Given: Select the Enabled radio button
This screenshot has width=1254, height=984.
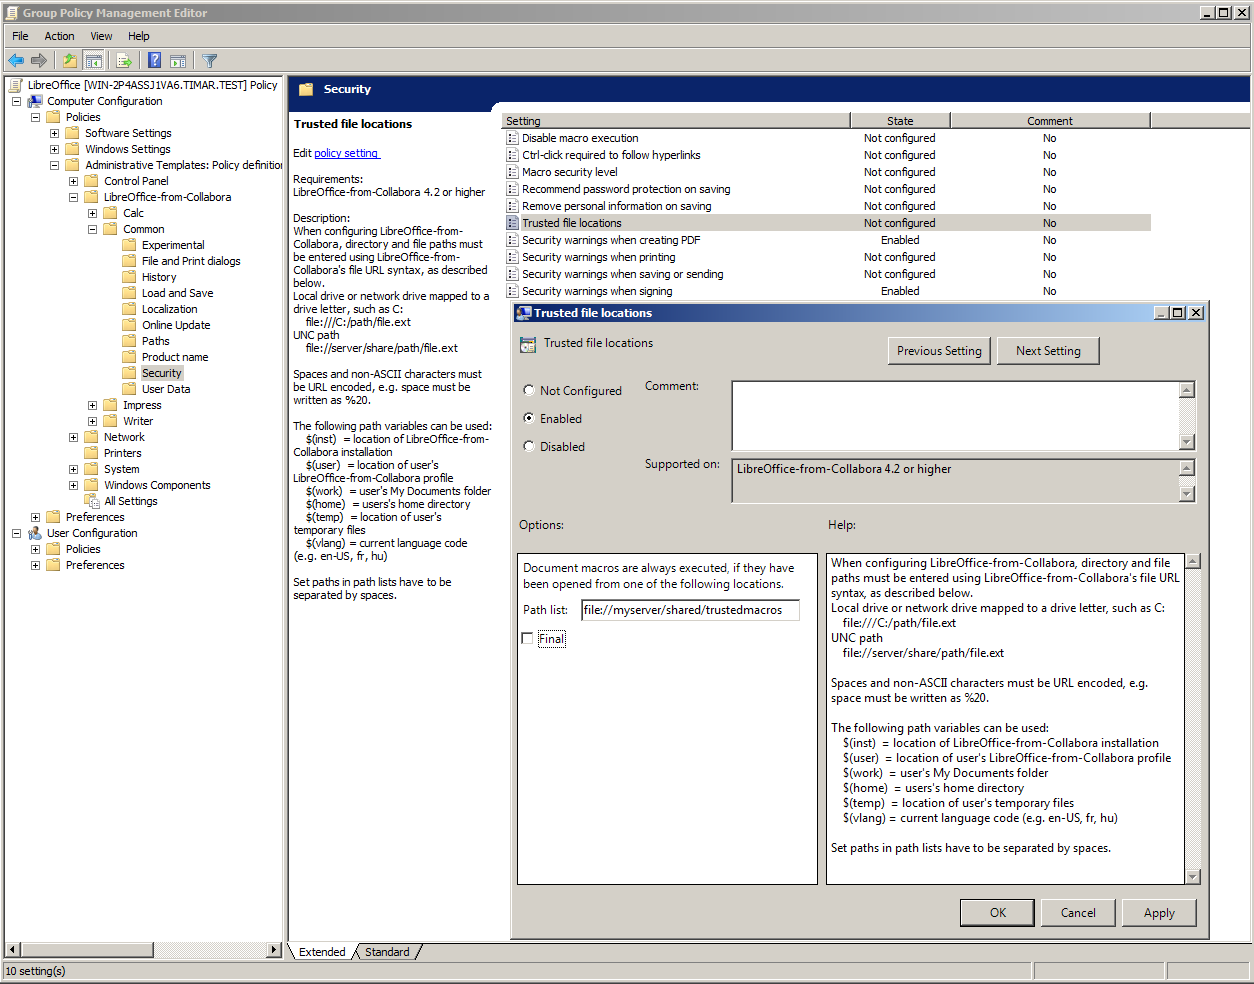Looking at the screenshot, I should (529, 418).
